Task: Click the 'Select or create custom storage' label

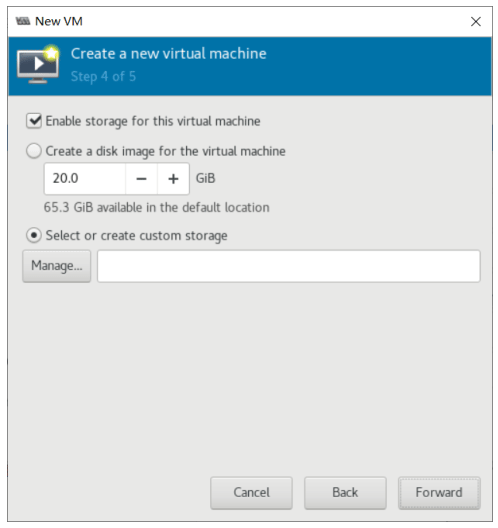Action: point(136,236)
